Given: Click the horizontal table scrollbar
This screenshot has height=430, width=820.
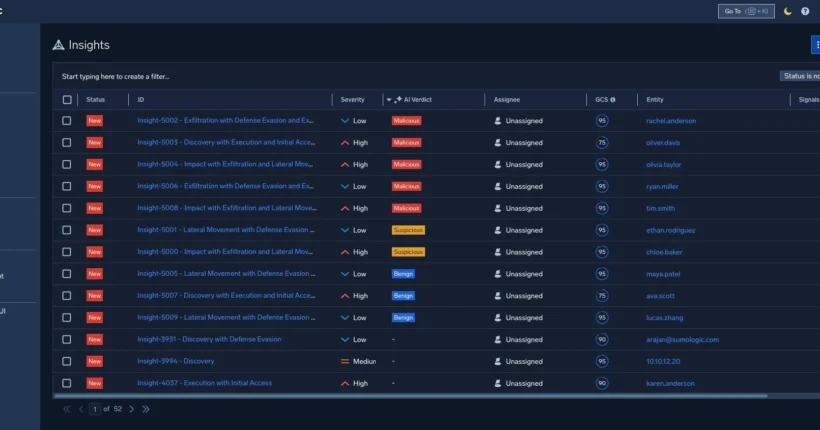Looking at the screenshot, I should (x=411, y=396).
